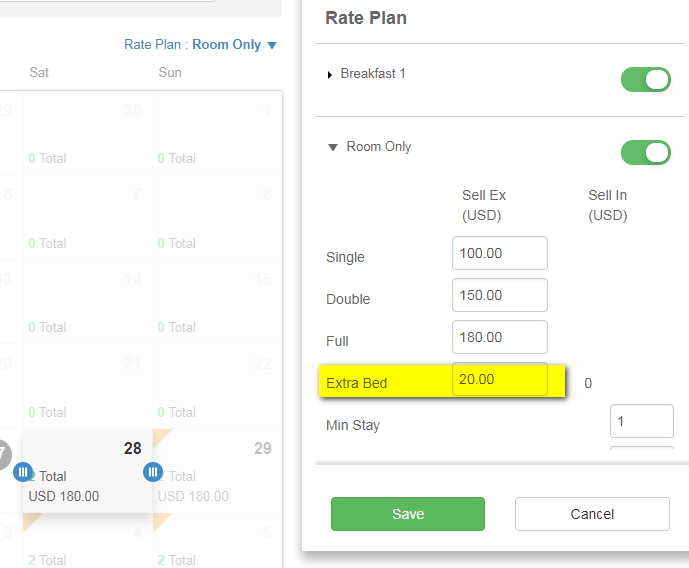Select the Extra Bed rate field

coord(500,379)
